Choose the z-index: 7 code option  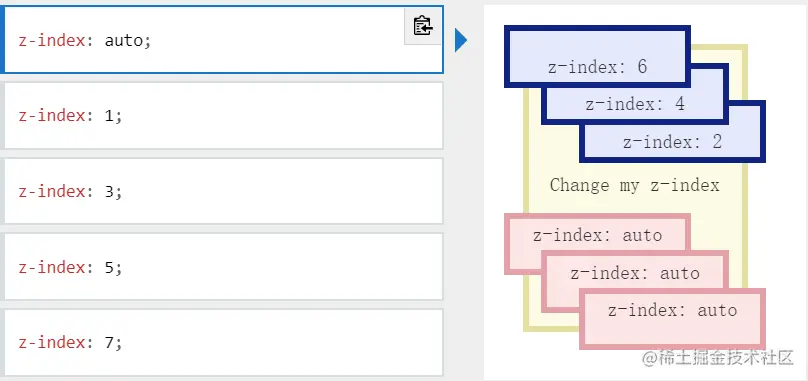[x=223, y=342]
